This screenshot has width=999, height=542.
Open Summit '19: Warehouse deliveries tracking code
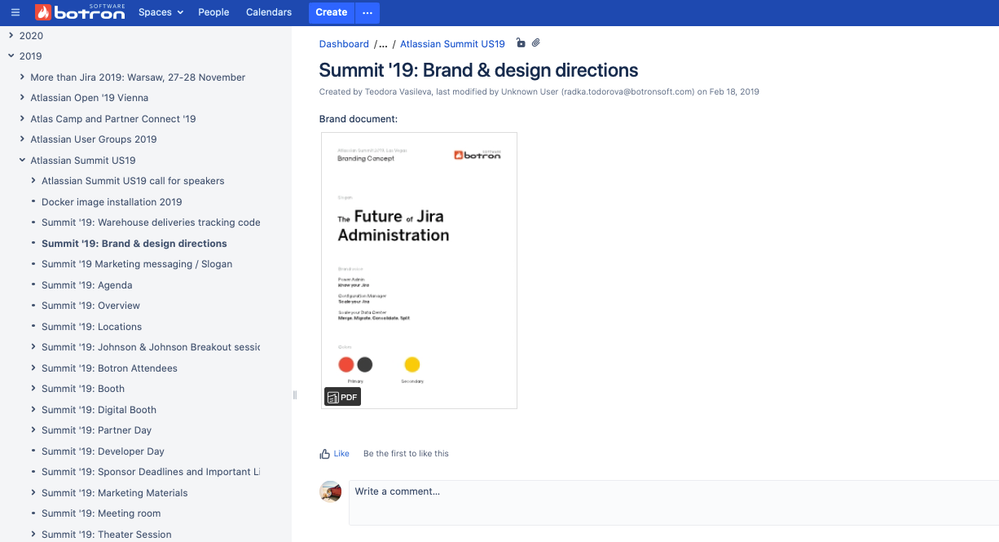pos(151,222)
